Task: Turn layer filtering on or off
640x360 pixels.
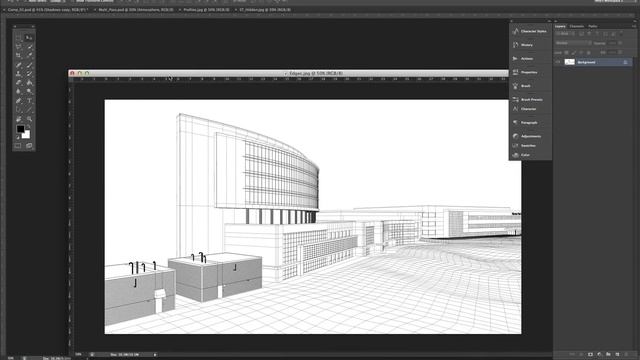Action: 622,34
